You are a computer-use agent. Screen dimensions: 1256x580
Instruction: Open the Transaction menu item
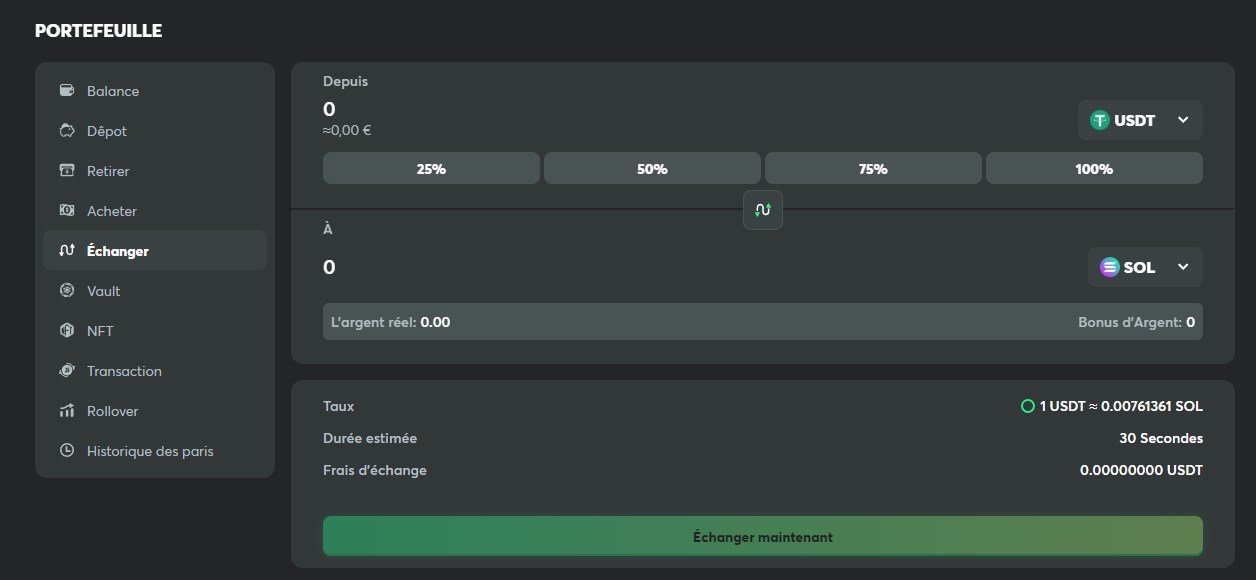pos(124,371)
